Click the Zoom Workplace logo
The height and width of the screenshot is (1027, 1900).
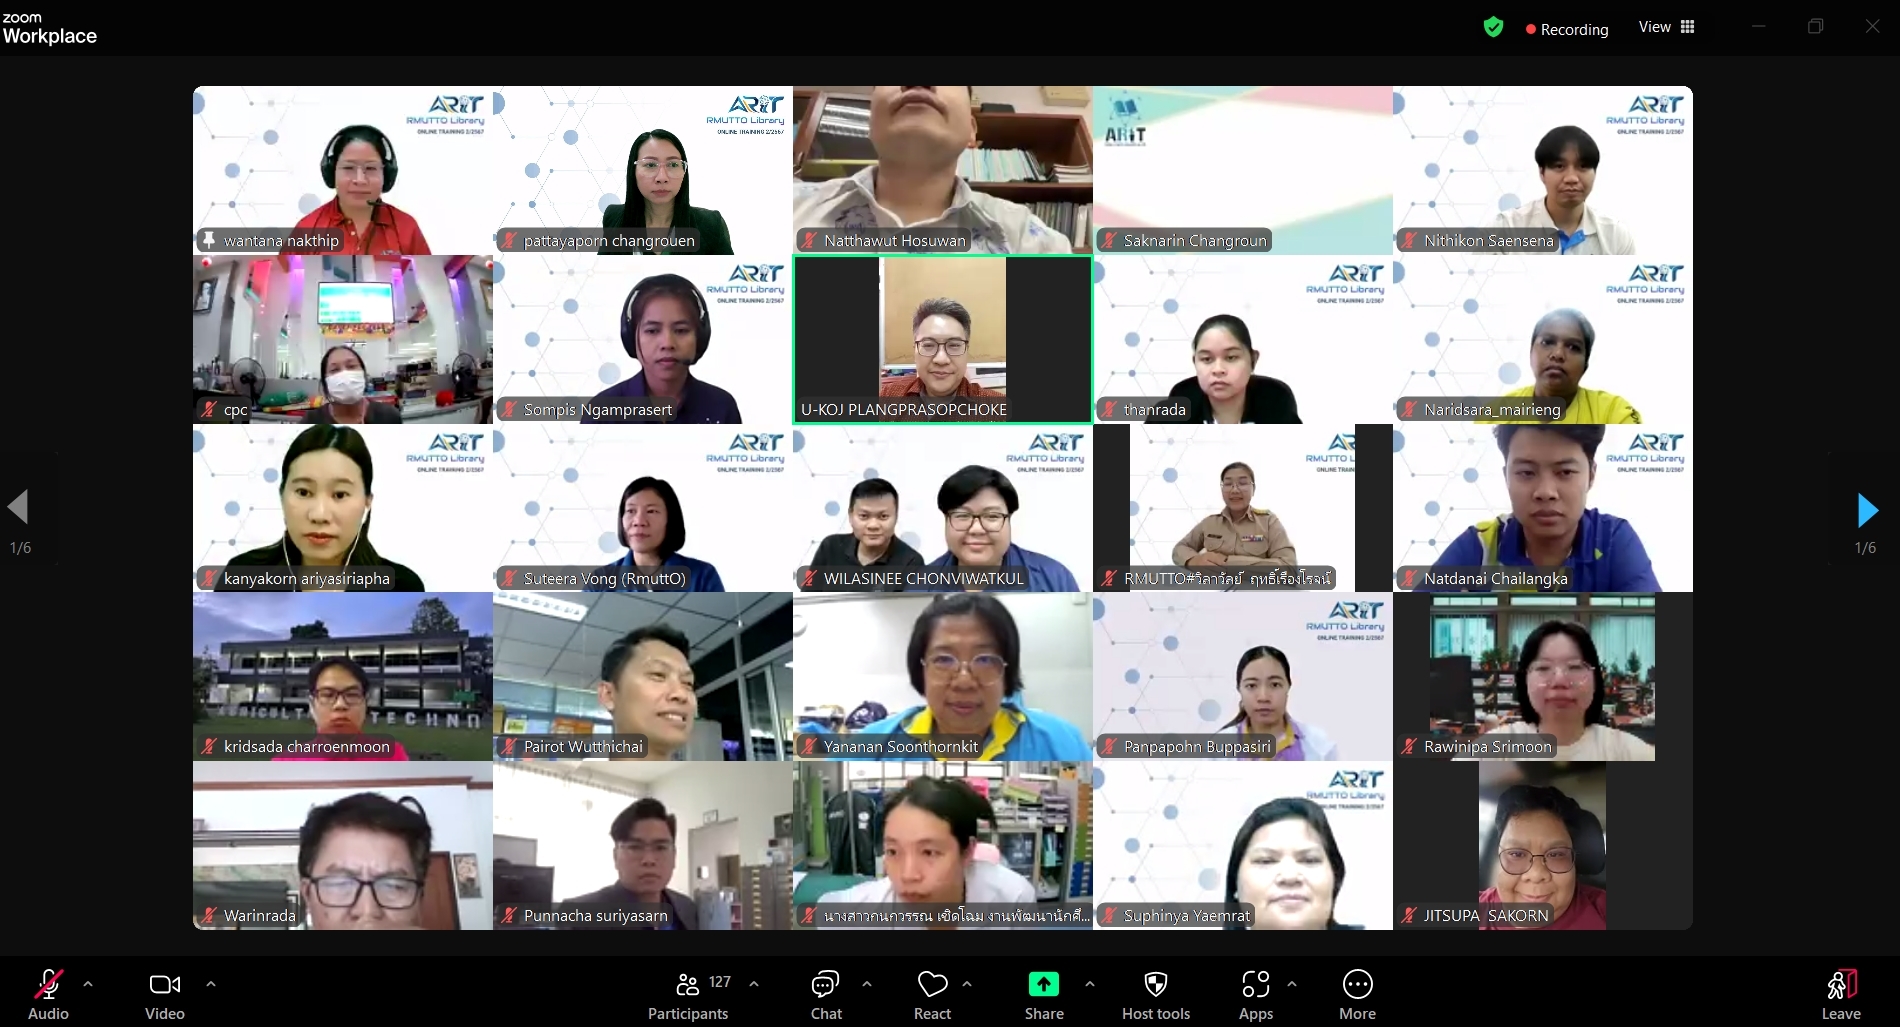(49, 29)
